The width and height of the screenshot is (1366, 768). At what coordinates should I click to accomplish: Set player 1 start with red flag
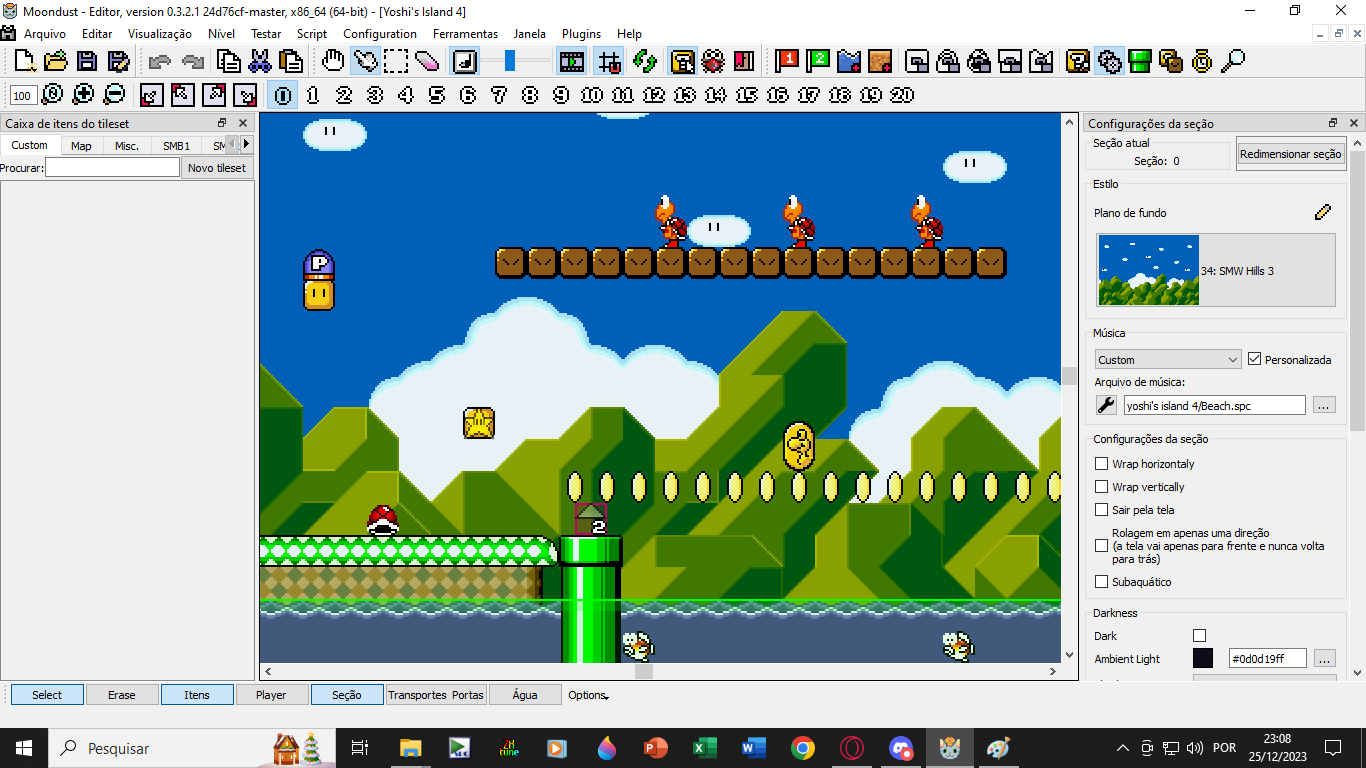coord(788,61)
